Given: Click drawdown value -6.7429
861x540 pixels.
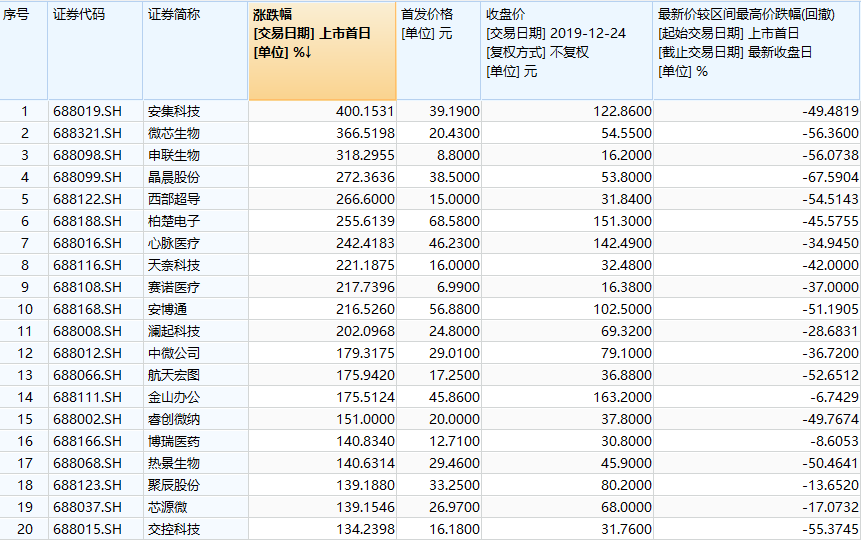Looking at the screenshot, I should click(834, 397).
